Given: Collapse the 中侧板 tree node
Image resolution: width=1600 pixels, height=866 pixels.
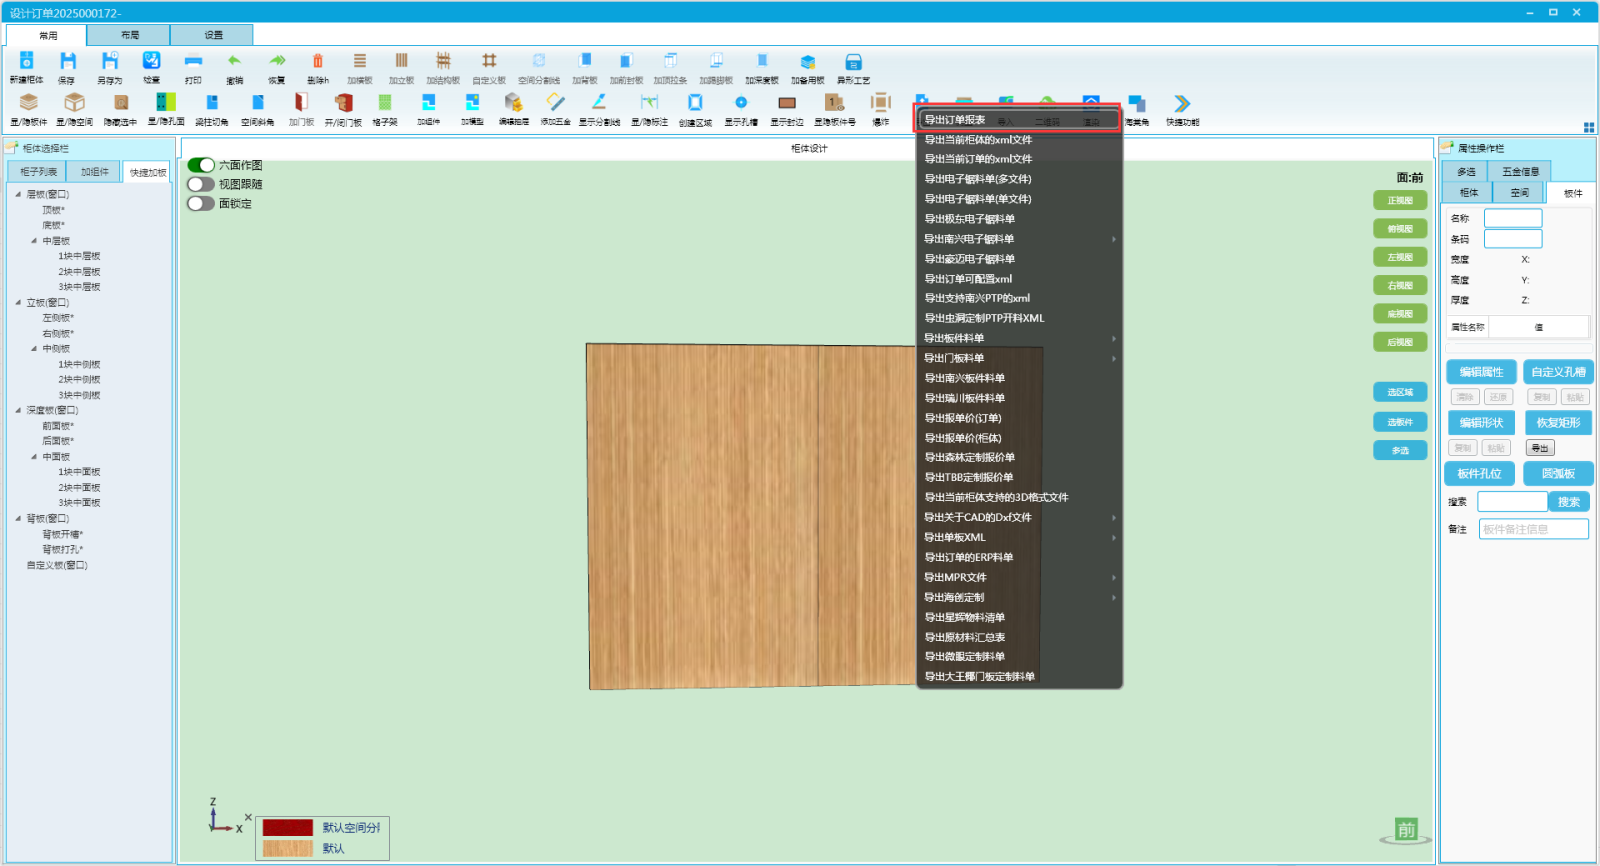Looking at the screenshot, I should point(34,349).
